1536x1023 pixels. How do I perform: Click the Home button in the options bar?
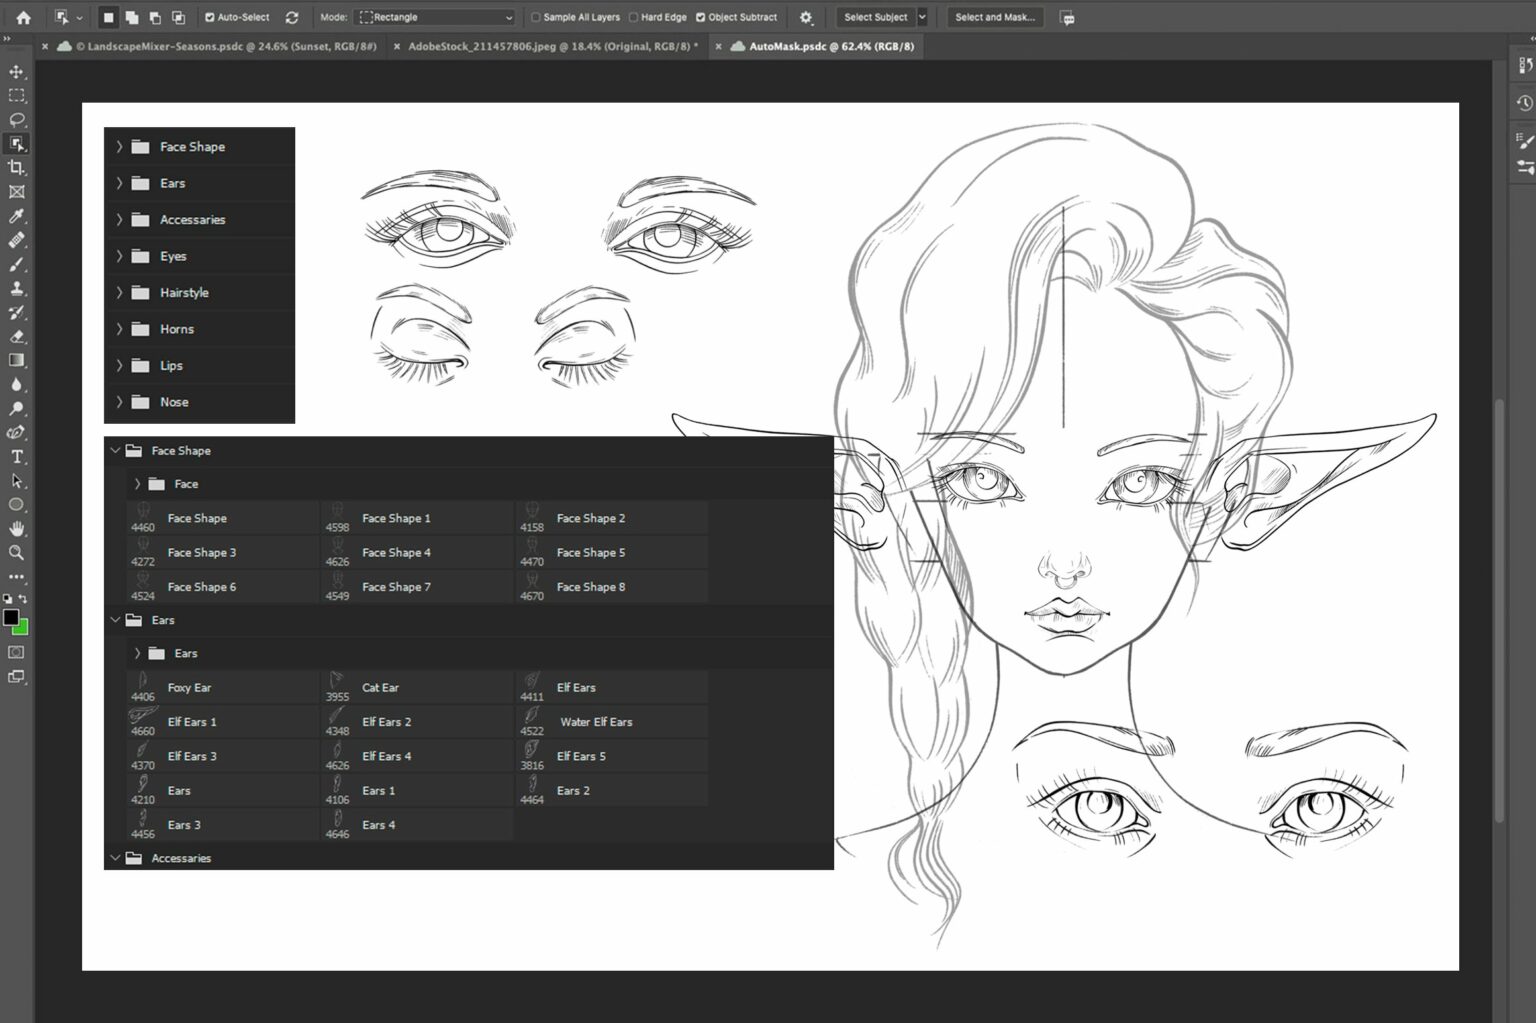[22, 17]
